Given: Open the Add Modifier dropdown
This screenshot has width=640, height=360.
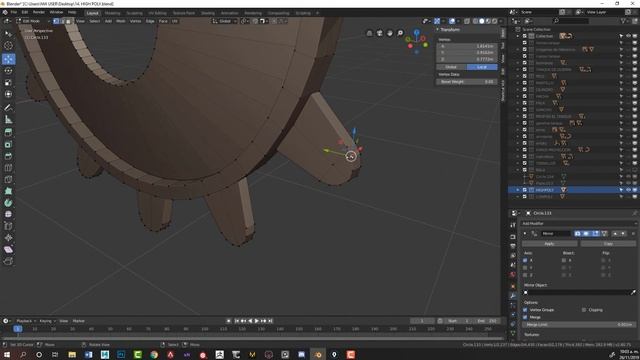Looking at the screenshot, I should (x=579, y=223).
